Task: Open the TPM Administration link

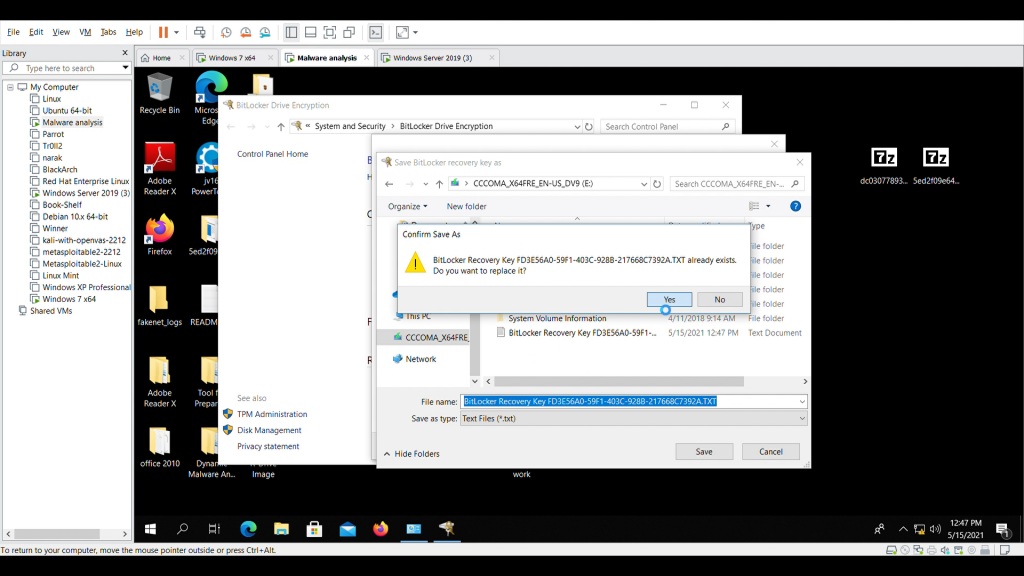Action: tap(272, 414)
